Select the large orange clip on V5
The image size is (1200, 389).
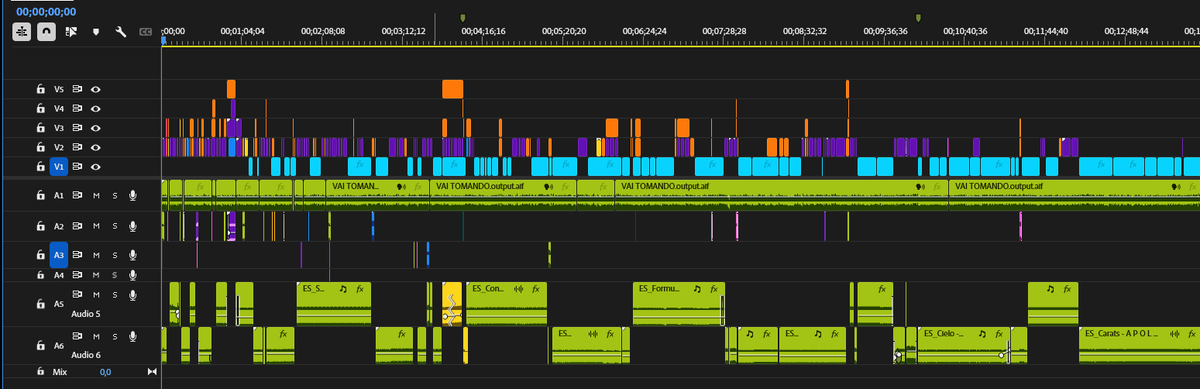click(453, 89)
